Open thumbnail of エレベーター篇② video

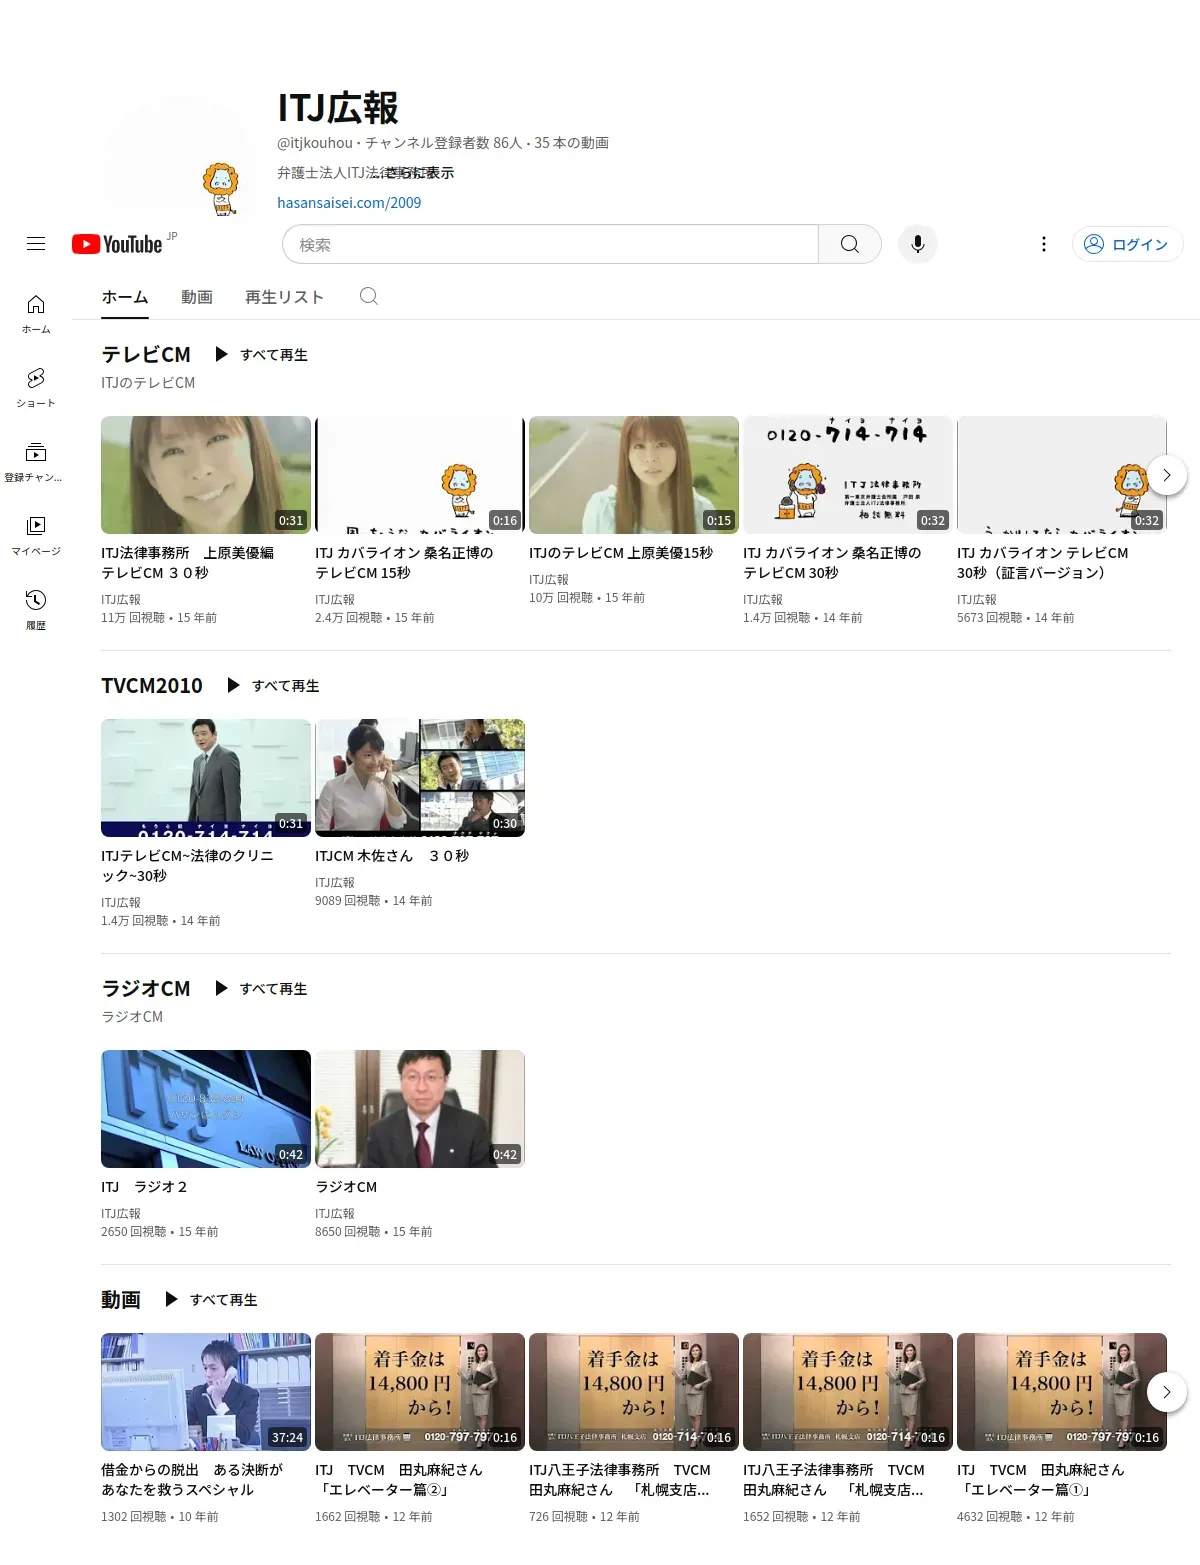pyautogui.click(x=420, y=1392)
